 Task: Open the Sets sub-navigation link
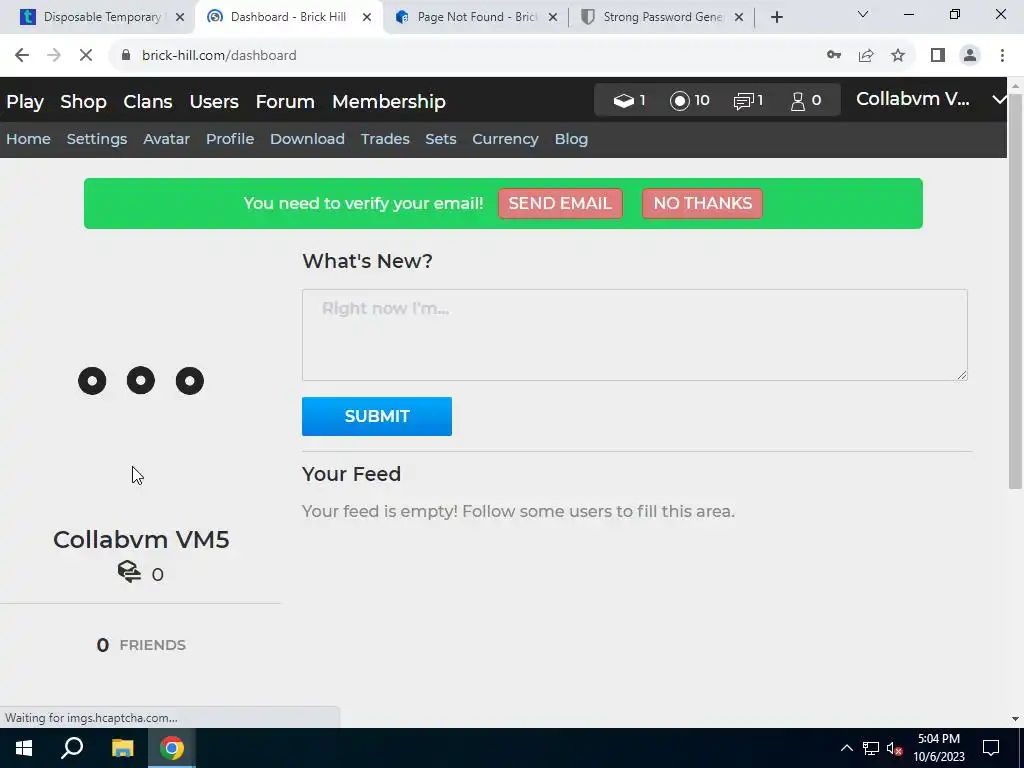pos(440,139)
